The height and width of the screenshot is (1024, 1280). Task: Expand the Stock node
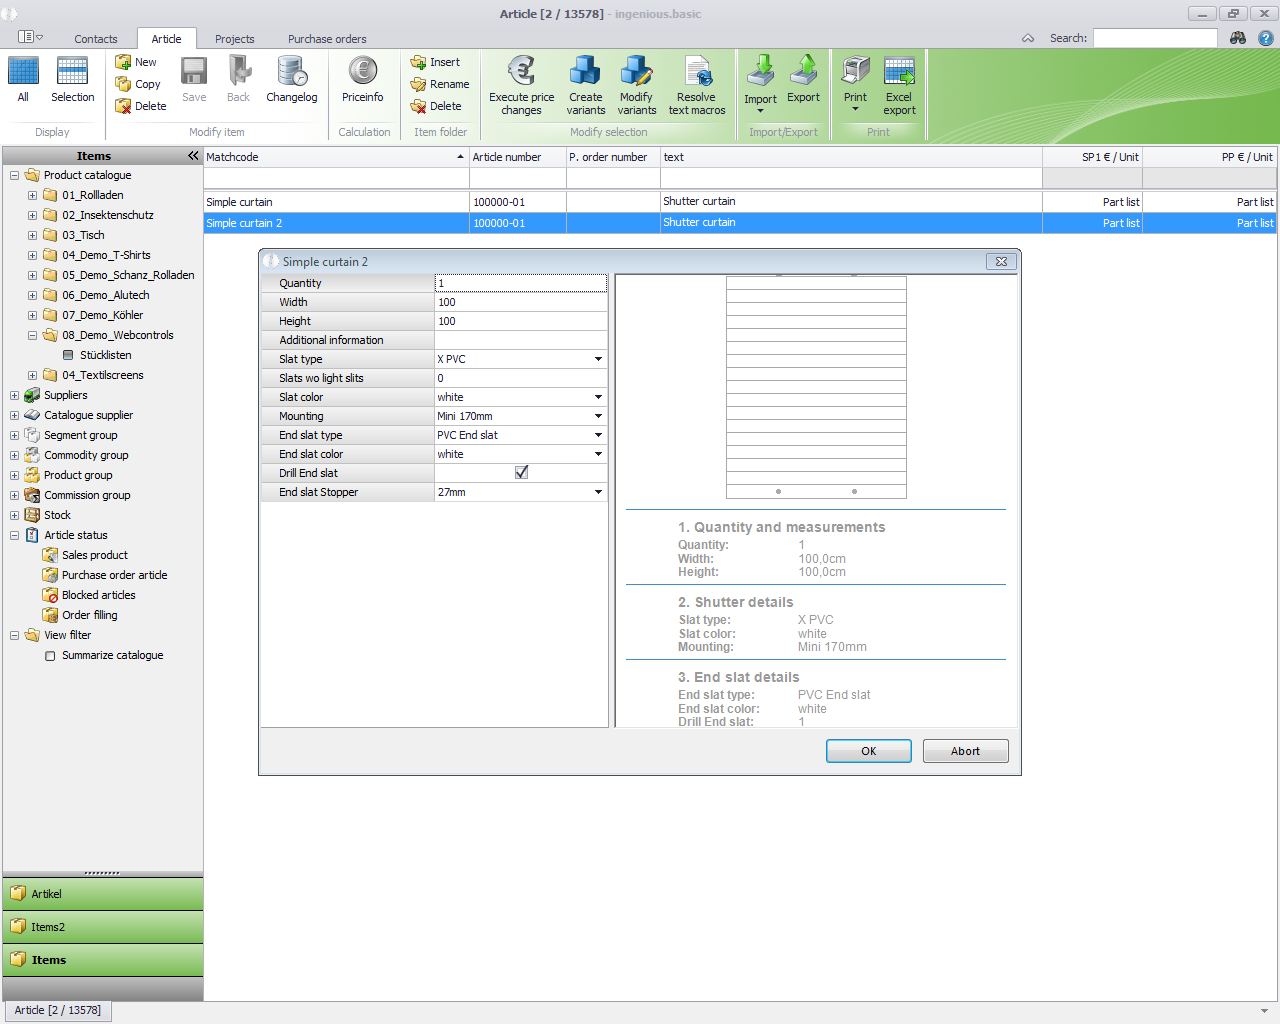click(x=14, y=516)
